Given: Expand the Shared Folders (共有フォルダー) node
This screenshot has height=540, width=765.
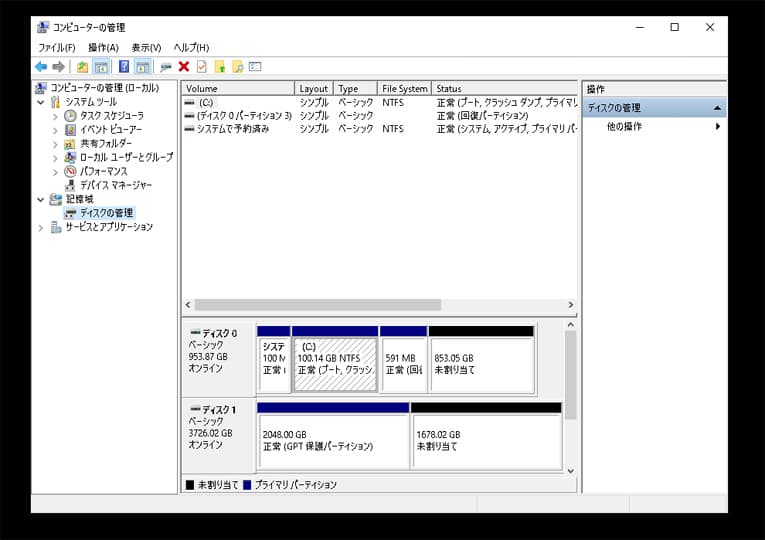Looking at the screenshot, I should point(56,144).
